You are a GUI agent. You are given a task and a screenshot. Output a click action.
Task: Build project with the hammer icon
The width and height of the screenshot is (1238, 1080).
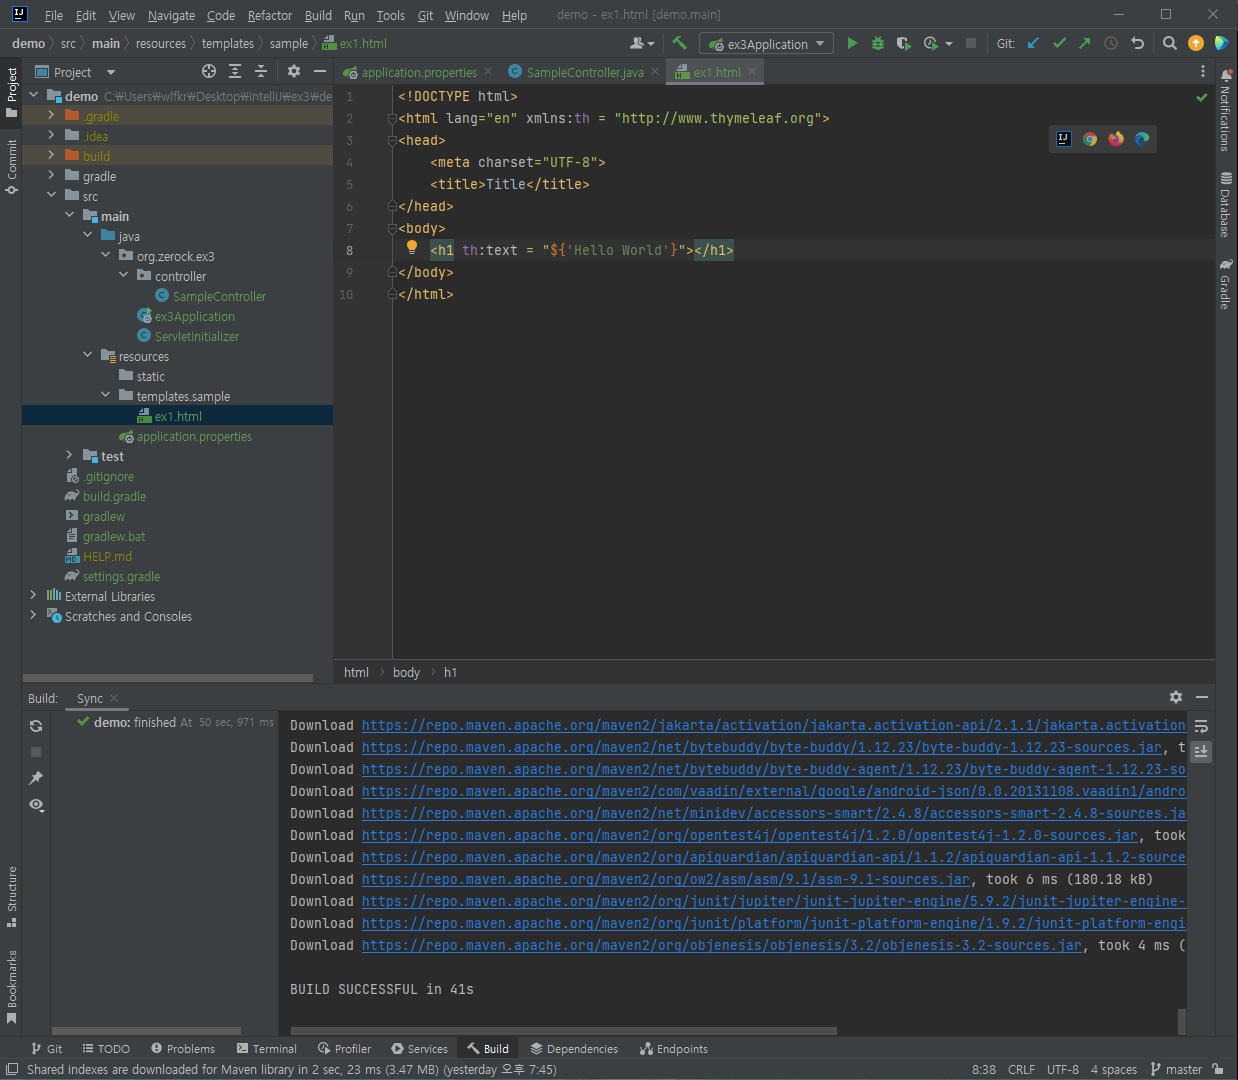(680, 43)
